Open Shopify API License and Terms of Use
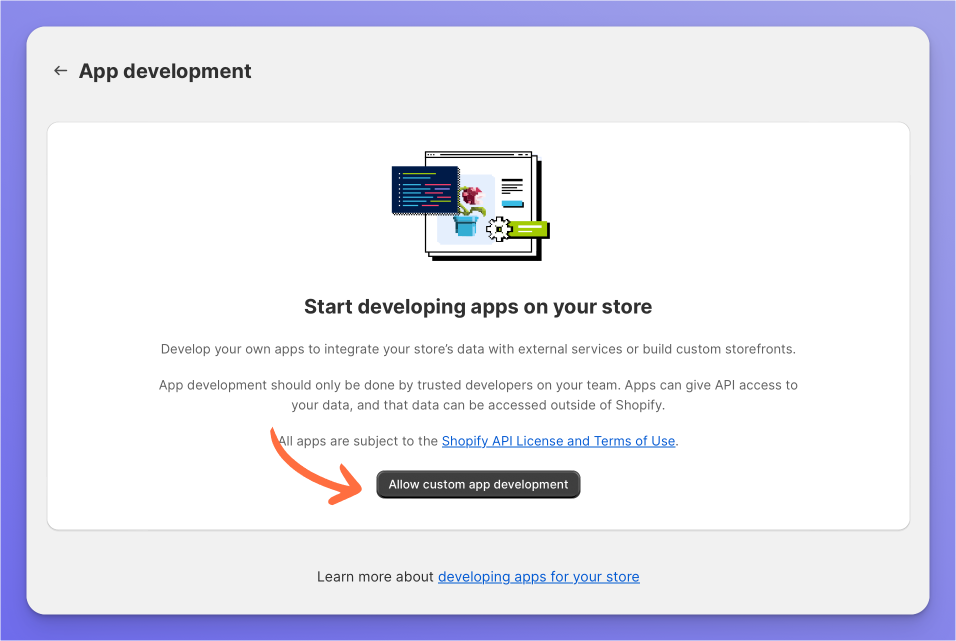This screenshot has width=956, height=641. point(558,441)
